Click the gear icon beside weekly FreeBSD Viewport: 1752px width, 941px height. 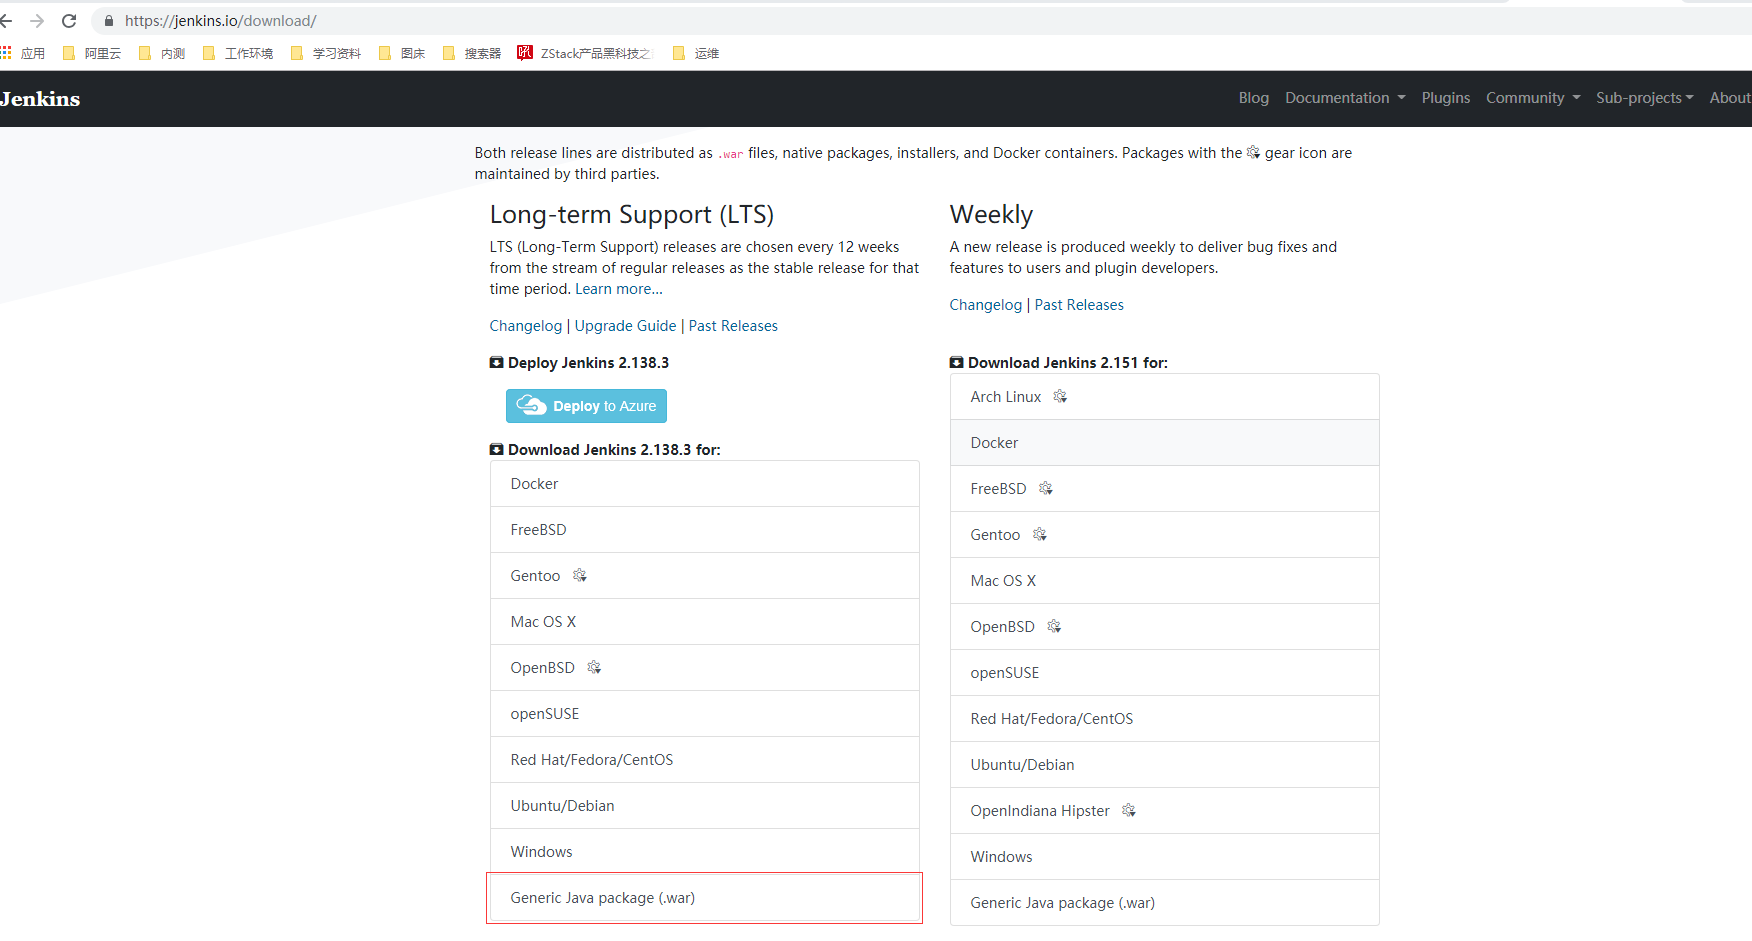(1046, 489)
